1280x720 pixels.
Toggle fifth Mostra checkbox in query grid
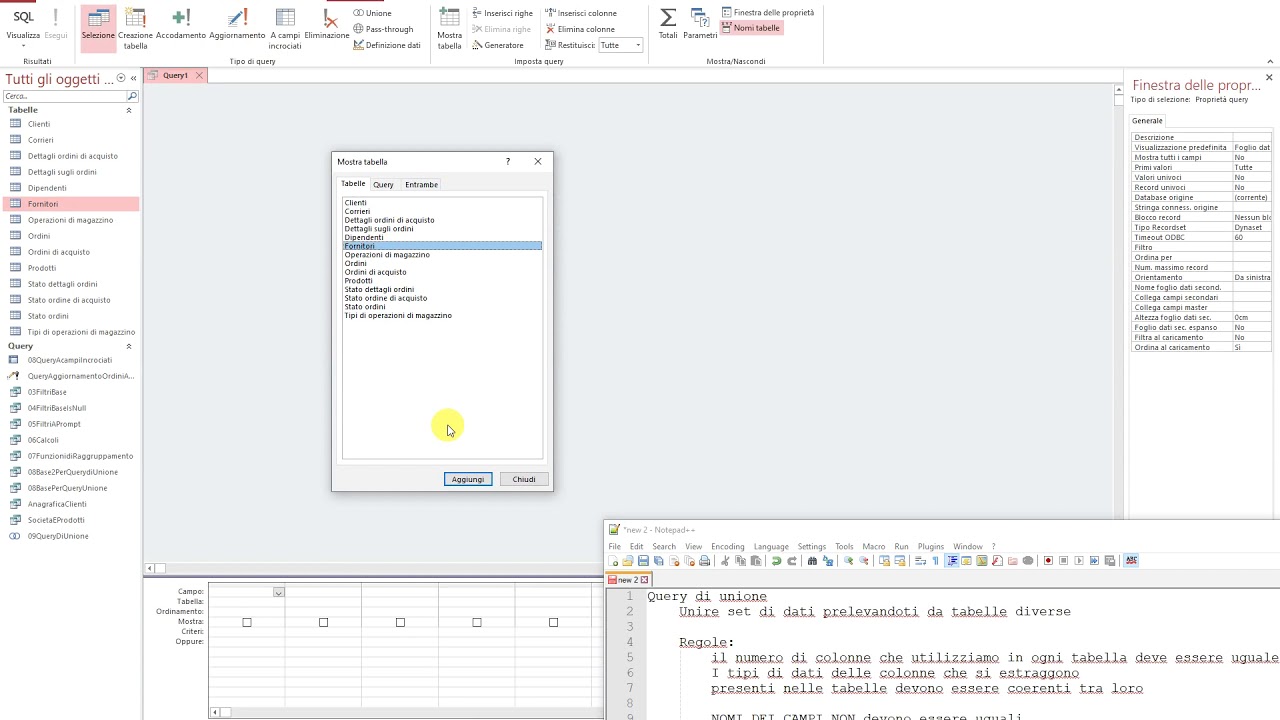553,622
